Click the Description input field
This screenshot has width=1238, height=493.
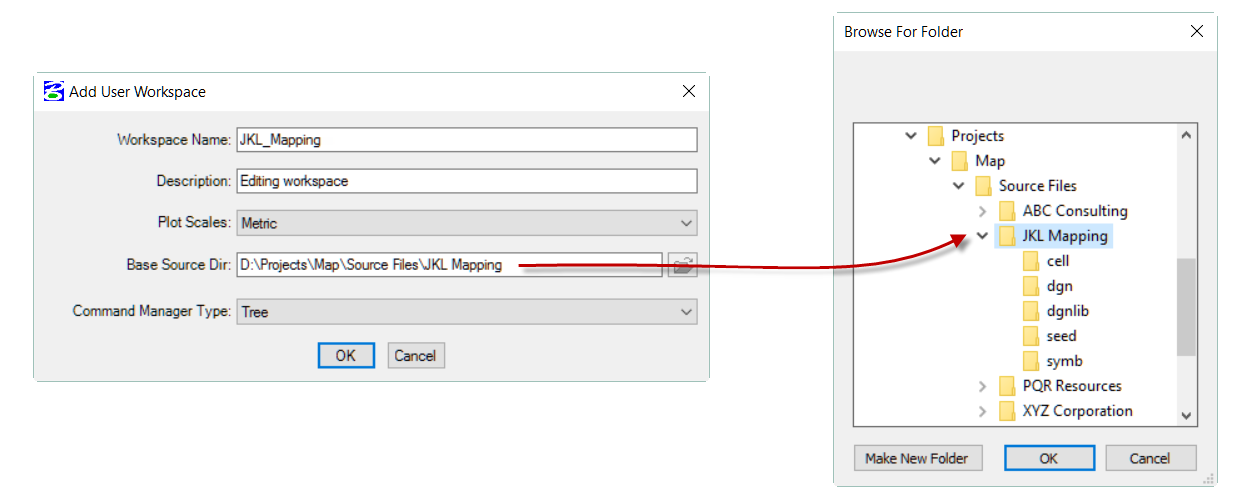pyautogui.click(x=467, y=181)
